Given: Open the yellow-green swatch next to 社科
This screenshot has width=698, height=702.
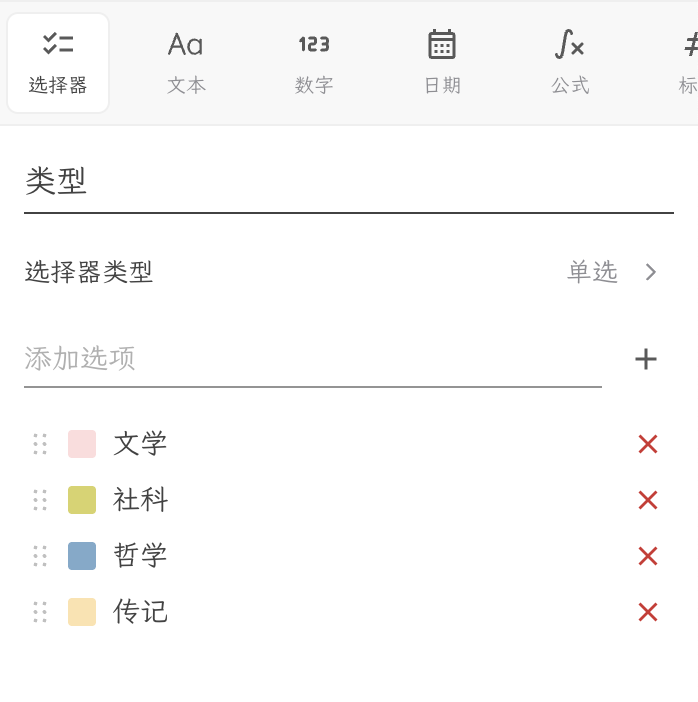Looking at the screenshot, I should tap(82, 500).
